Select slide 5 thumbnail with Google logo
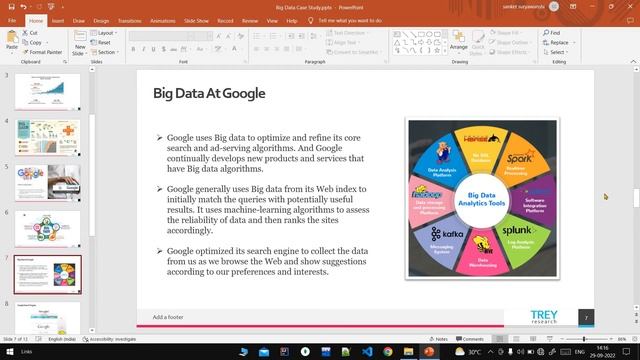Image resolution: width=640 pixels, height=360 pixels. (x=48, y=182)
